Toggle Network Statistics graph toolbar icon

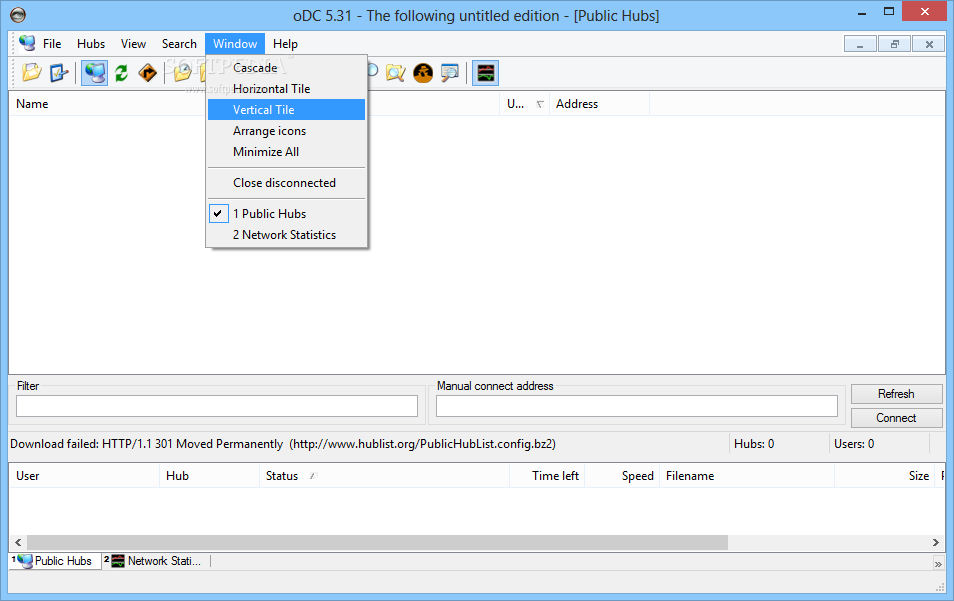click(486, 73)
